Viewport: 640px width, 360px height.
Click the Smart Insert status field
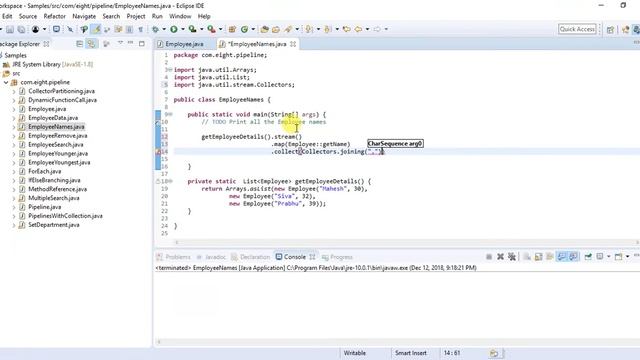(411, 353)
